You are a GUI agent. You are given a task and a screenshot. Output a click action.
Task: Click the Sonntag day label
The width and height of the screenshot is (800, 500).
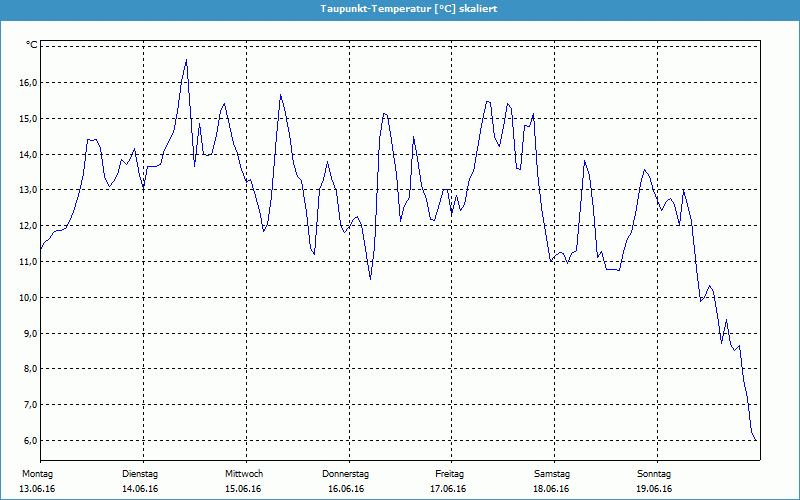pos(654,473)
